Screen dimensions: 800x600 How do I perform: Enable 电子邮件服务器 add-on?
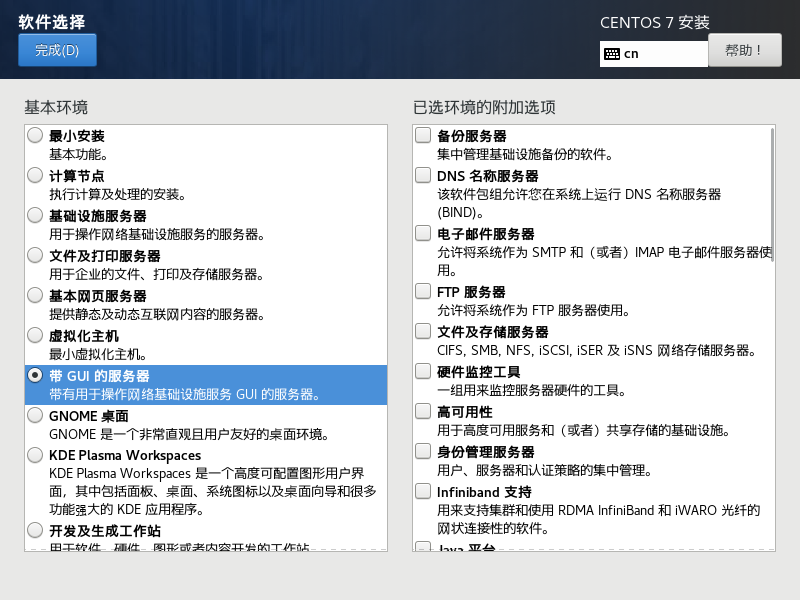(421, 233)
